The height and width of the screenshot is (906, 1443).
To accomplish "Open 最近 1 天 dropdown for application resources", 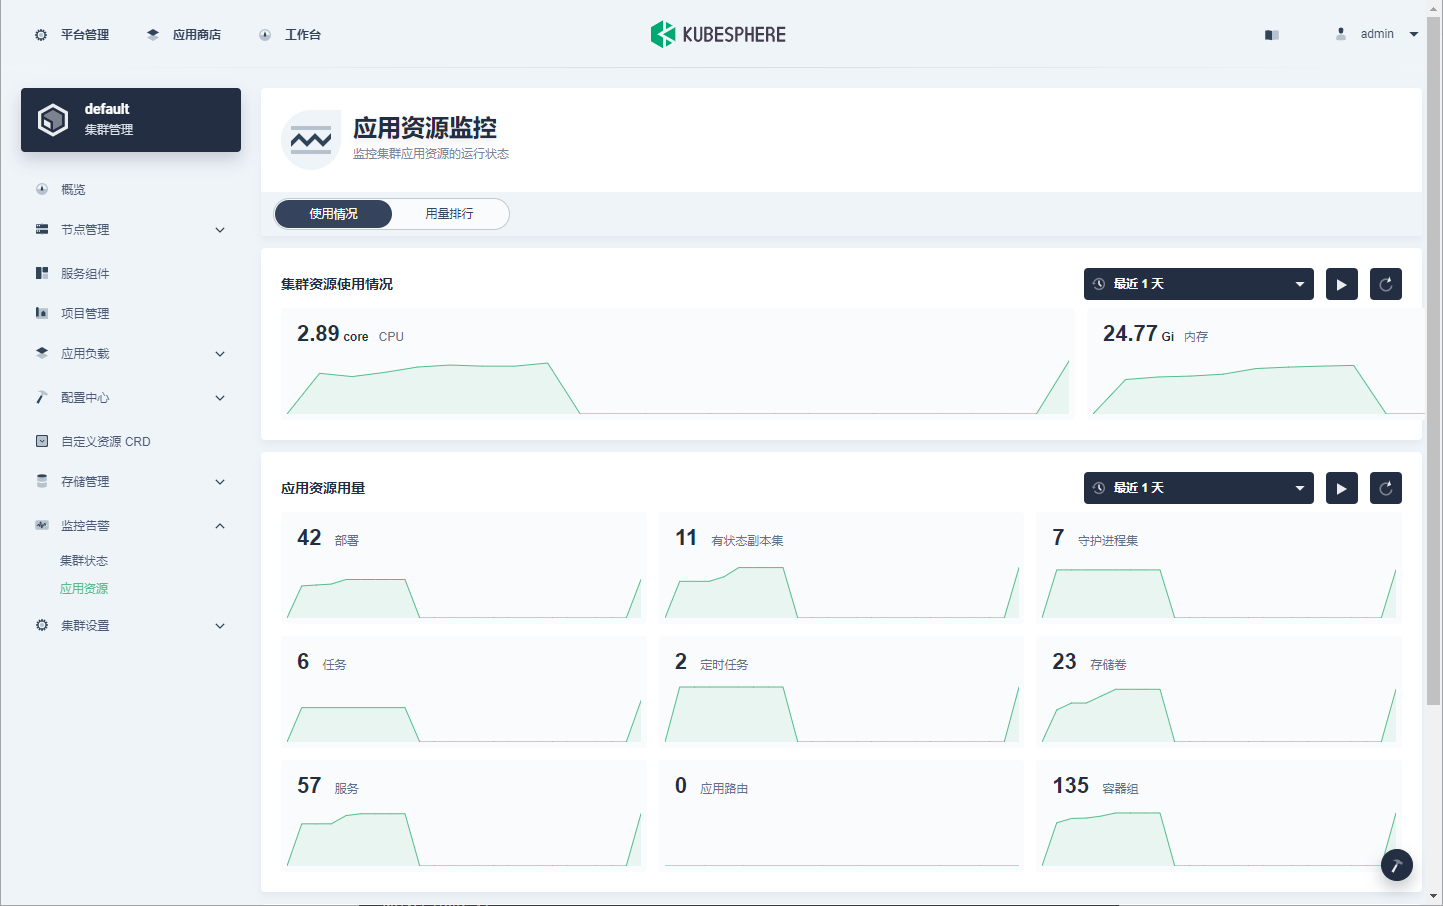I will [1199, 488].
